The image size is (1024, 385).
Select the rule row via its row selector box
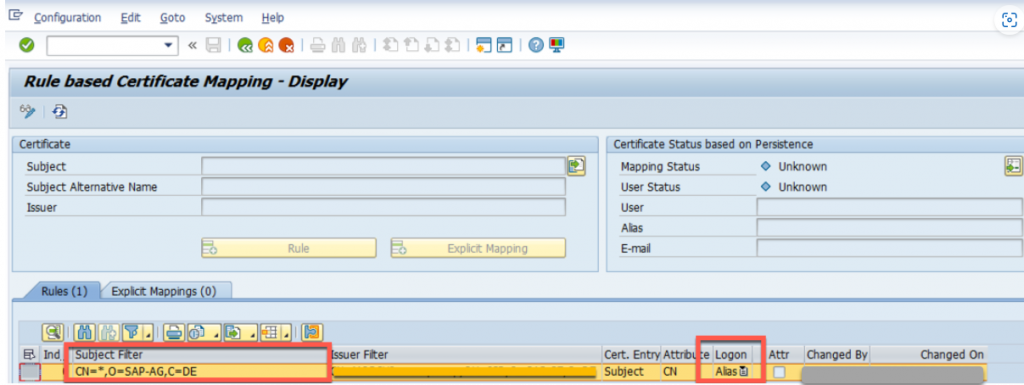[30, 372]
